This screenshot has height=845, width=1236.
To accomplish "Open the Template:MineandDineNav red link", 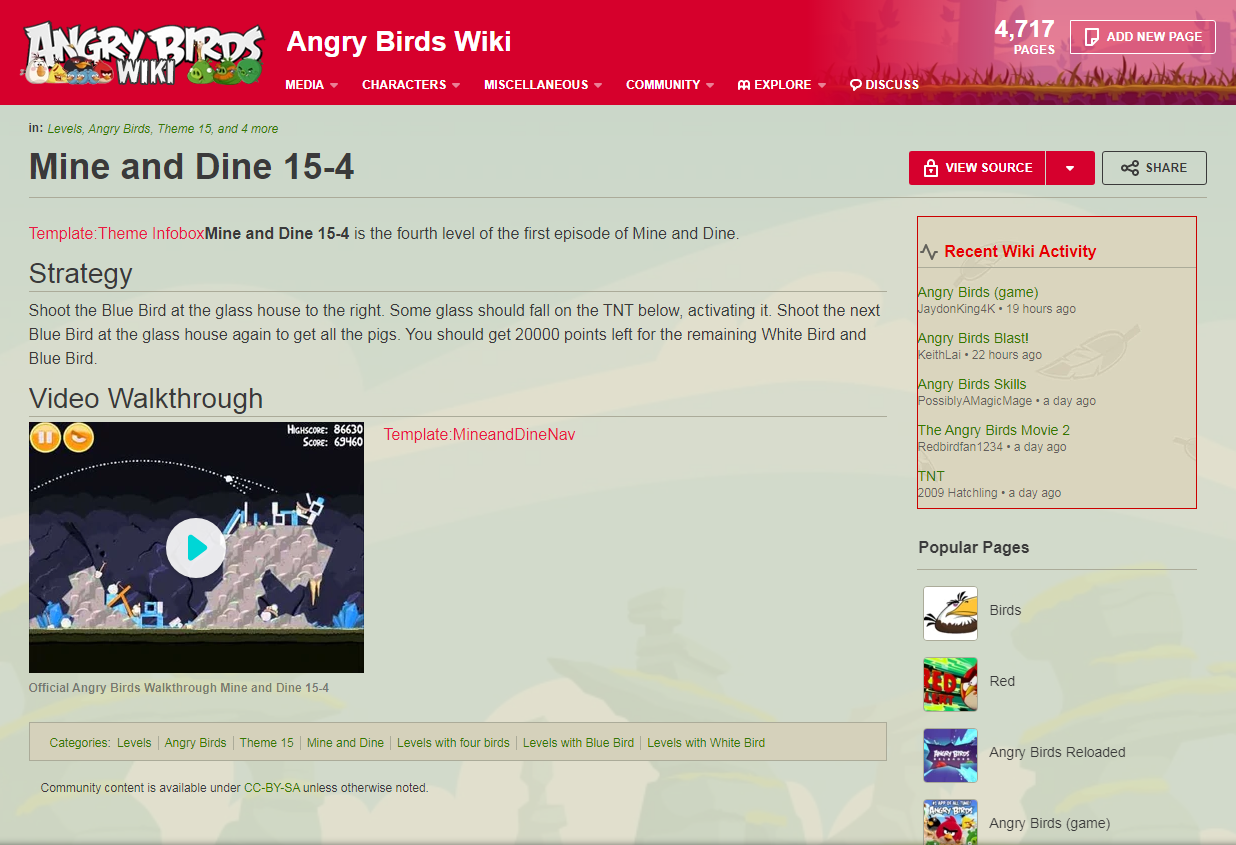I will pos(480,434).
